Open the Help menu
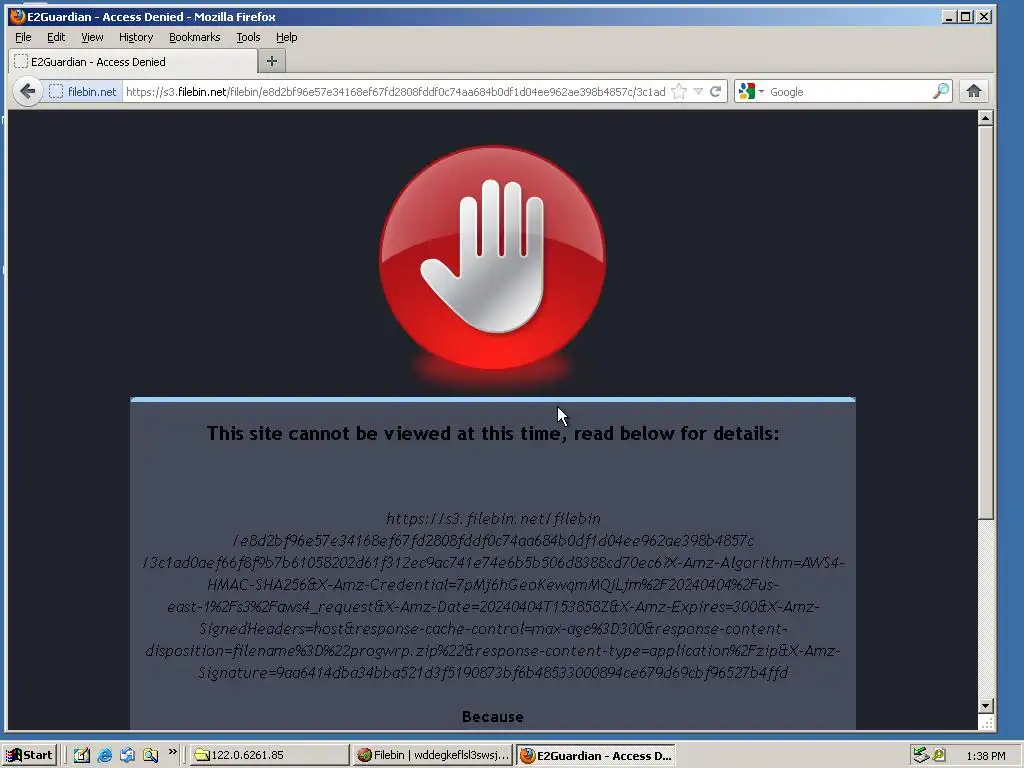The image size is (1024, 768). click(x=286, y=37)
